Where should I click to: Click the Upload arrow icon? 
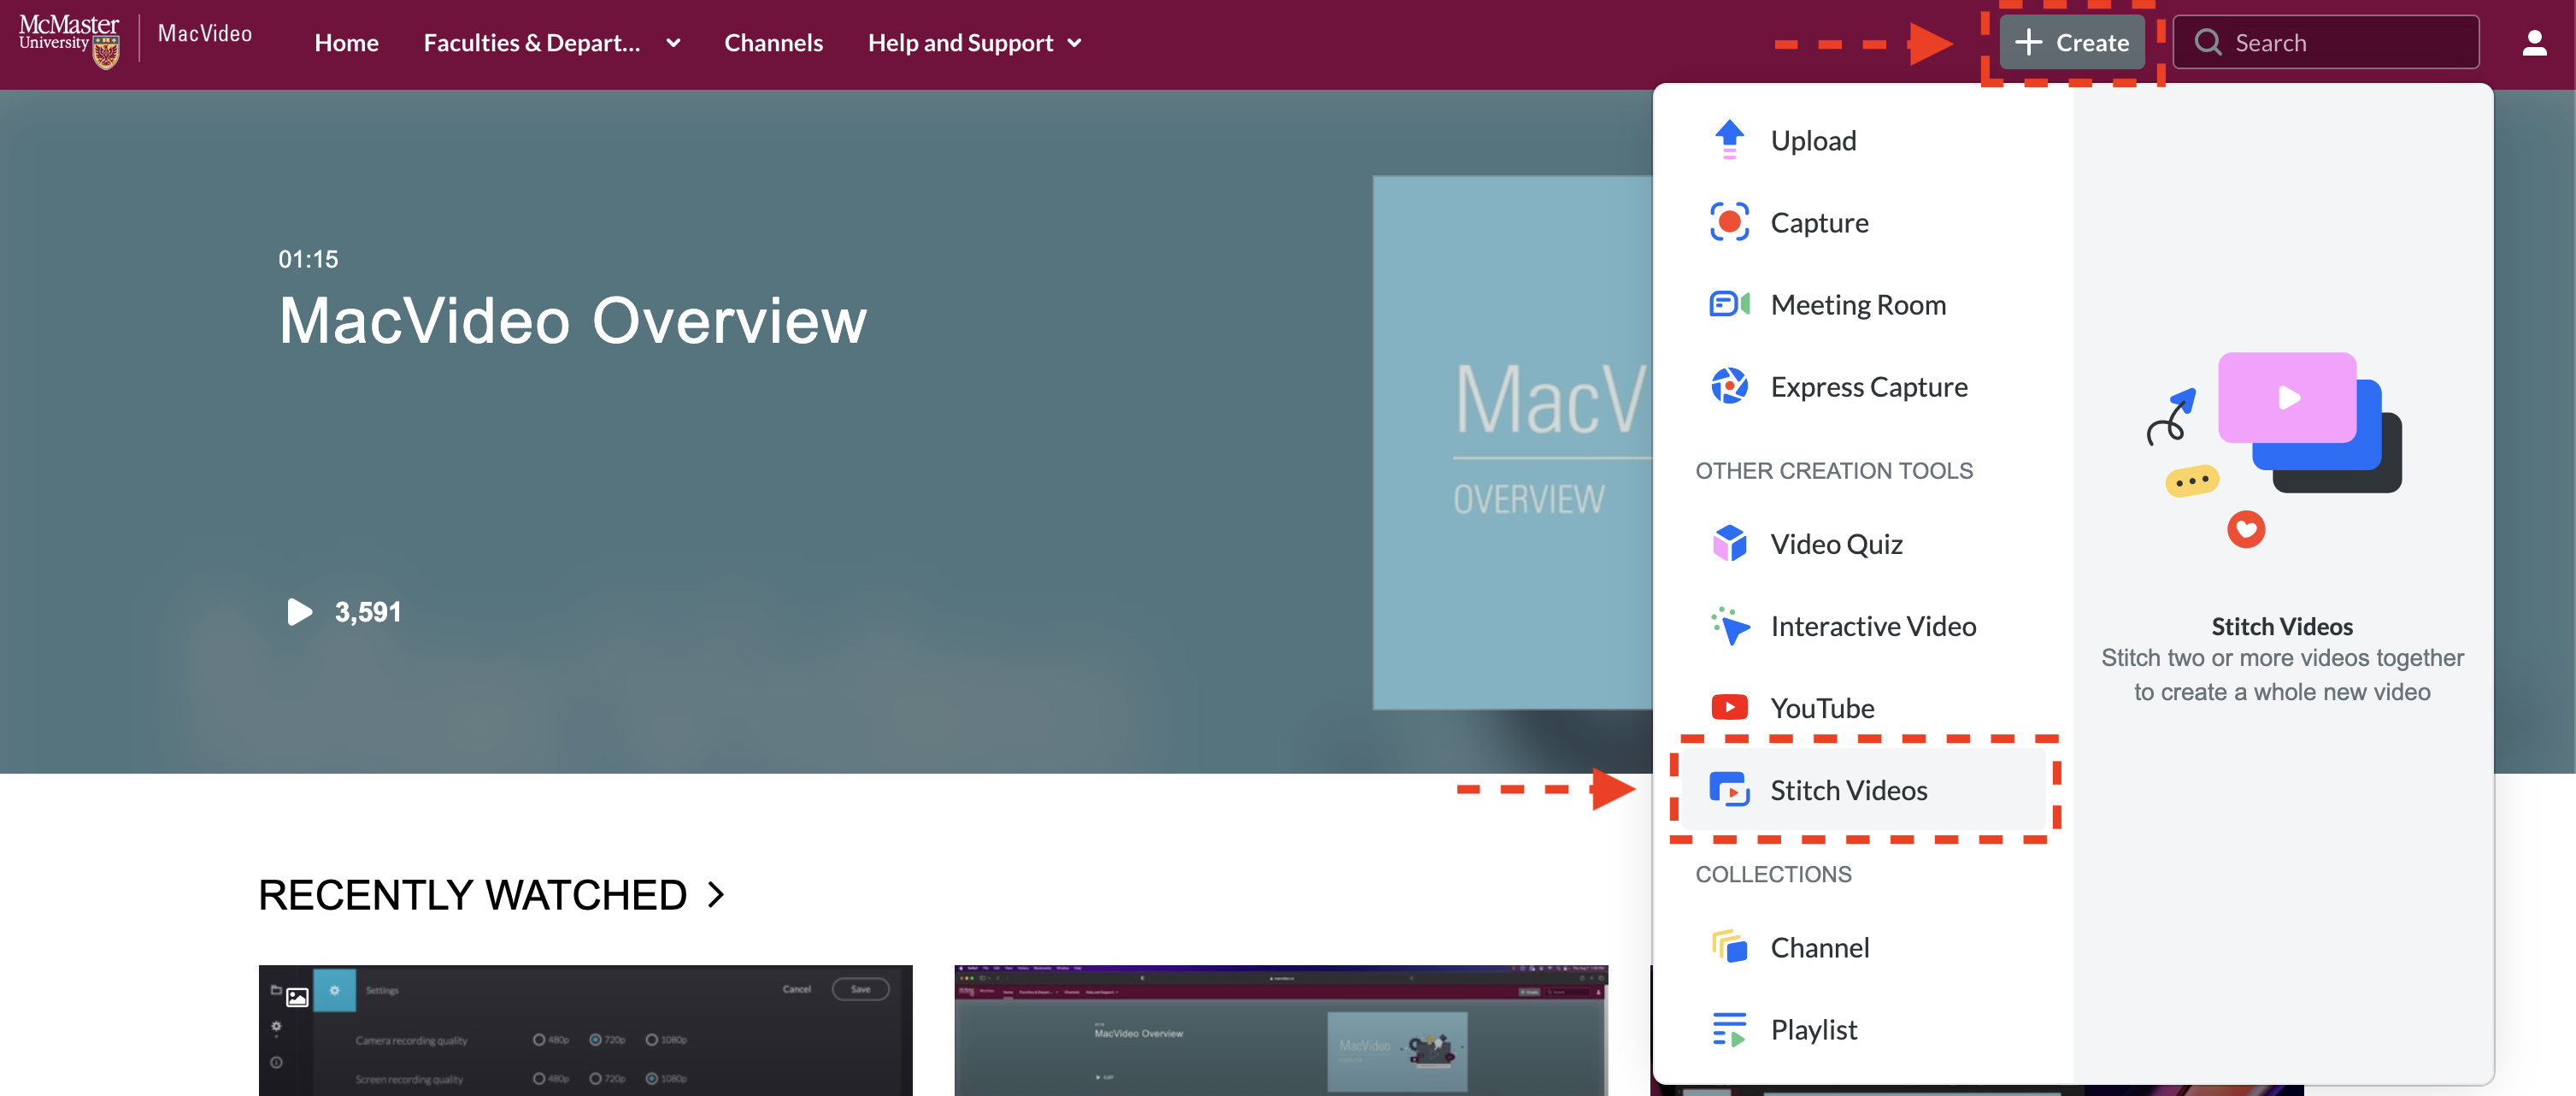click(1729, 140)
